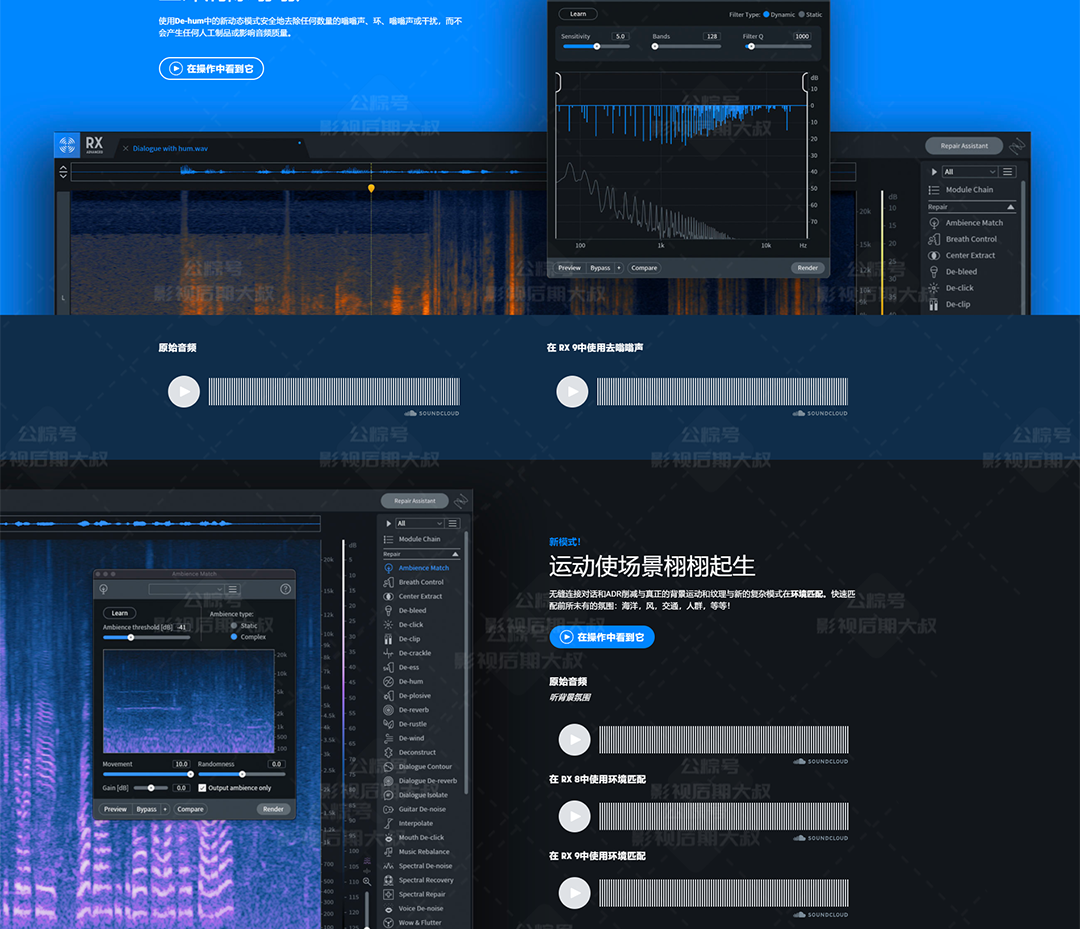
Task: Click De-clip icon in lower module list
Action: tap(388, 639)
